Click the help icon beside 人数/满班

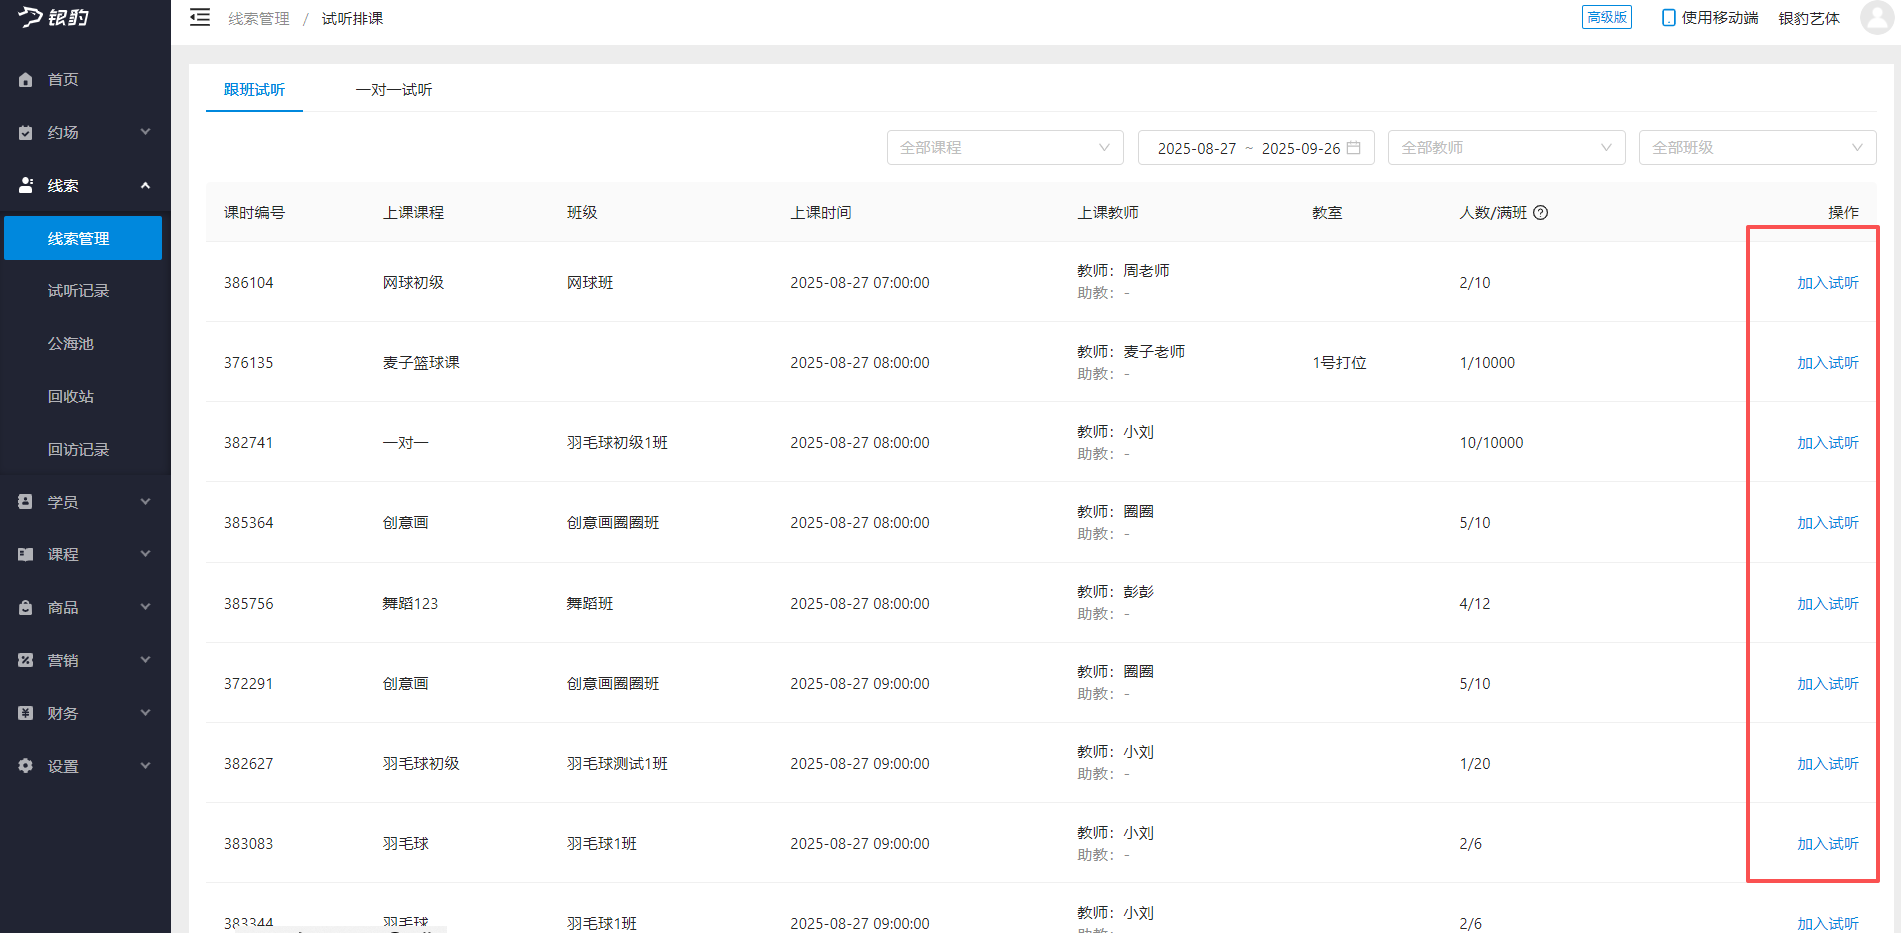click(x=1540, y=212)
